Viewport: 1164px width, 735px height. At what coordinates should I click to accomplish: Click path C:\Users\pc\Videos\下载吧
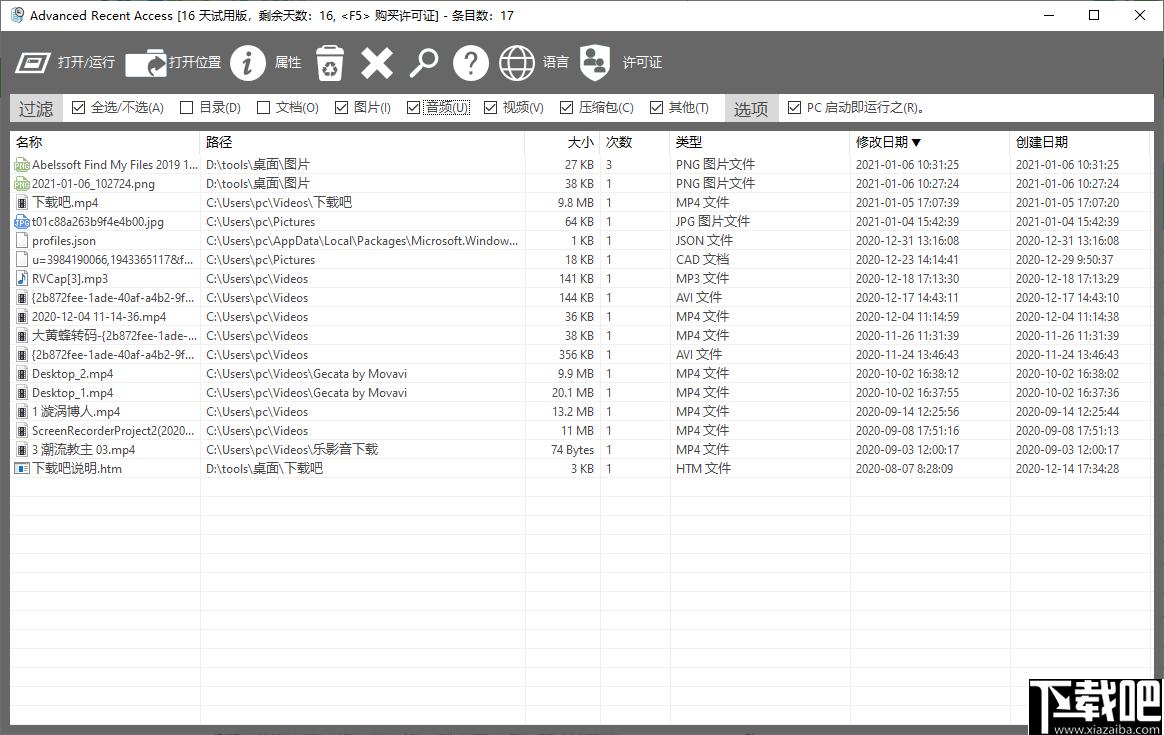pos(278,203)
